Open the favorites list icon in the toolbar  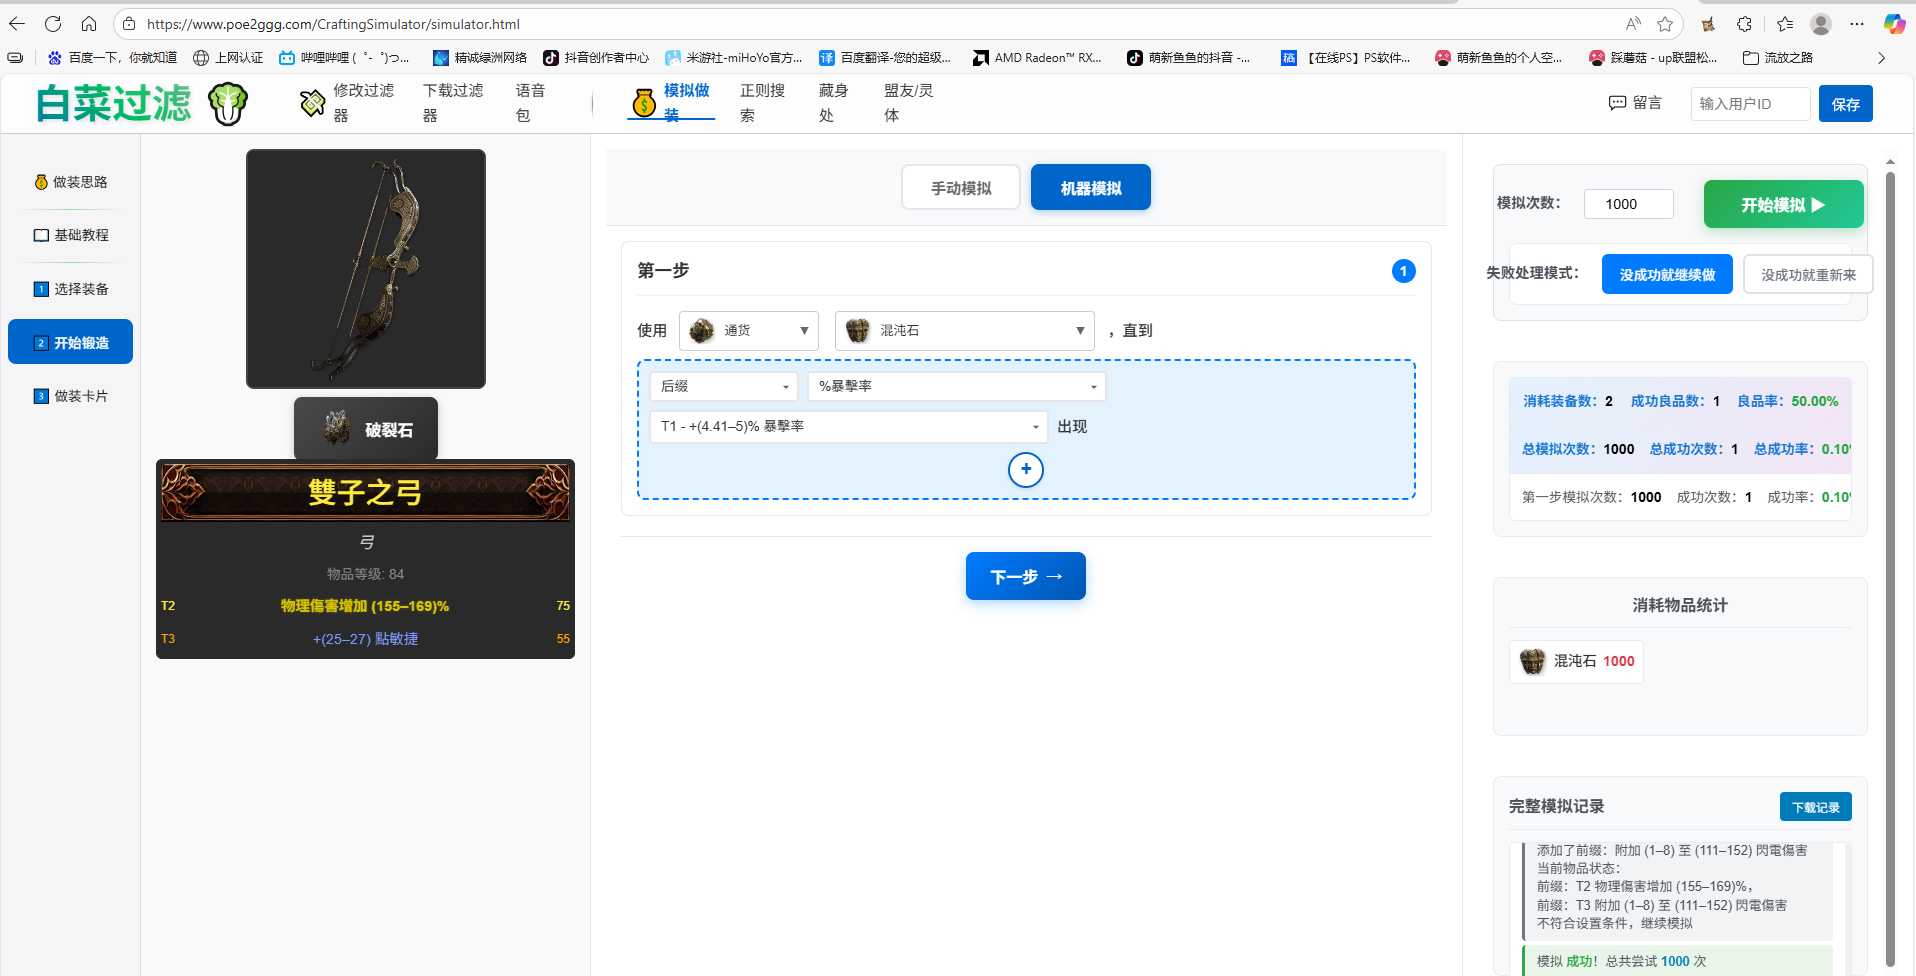click(x=1785, y=24)
